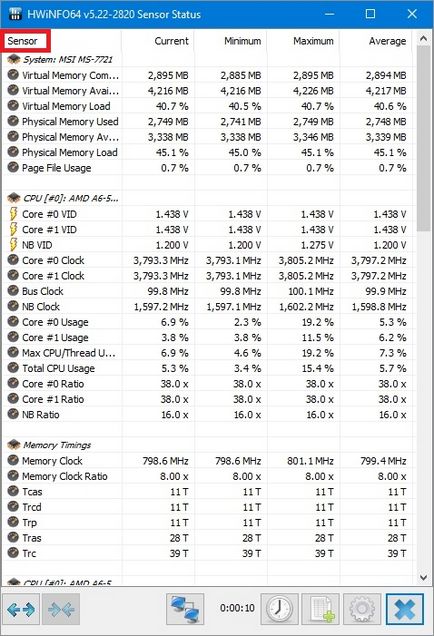Click the collapse columns arrows icon

point(61,609)
